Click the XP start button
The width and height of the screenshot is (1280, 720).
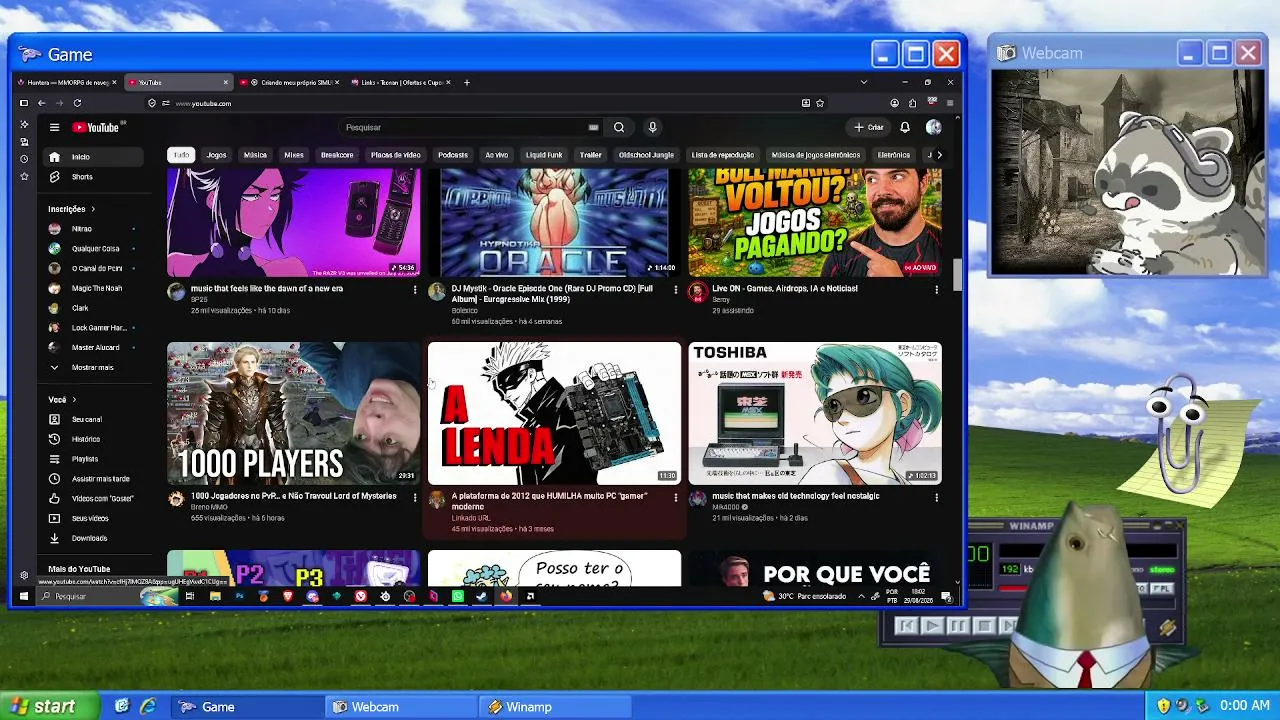coord(50,706)
